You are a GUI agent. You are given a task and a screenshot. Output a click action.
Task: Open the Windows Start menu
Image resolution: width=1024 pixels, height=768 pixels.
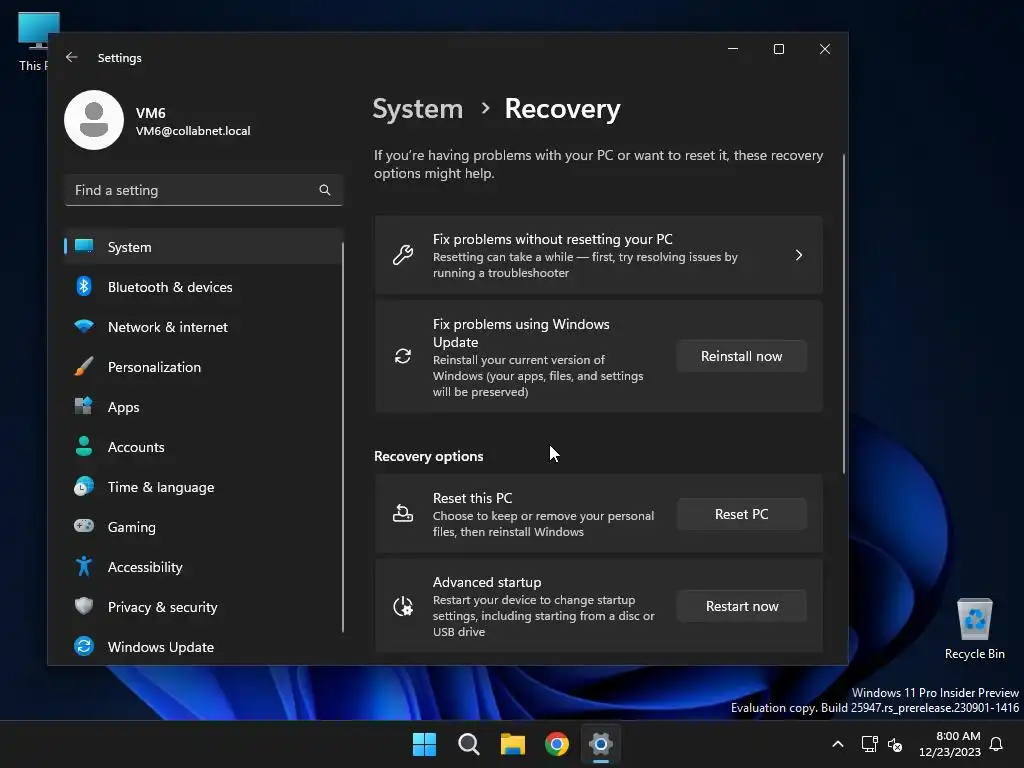click(x=424, y=744)
